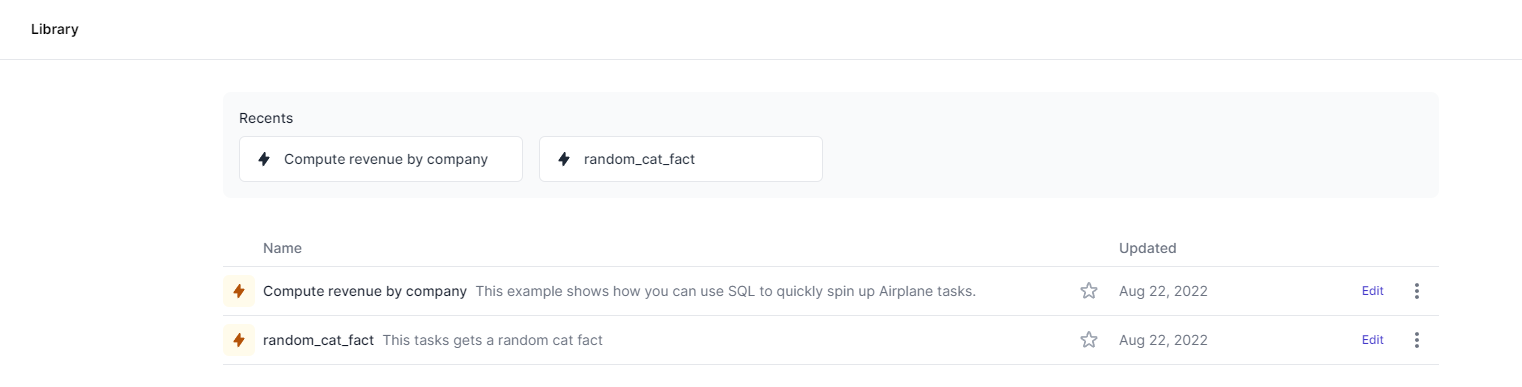The width and height of the screenshot is (1522, 387).
Task: Edit the Compute revenue by company task
Action: tap(1373, 291)
